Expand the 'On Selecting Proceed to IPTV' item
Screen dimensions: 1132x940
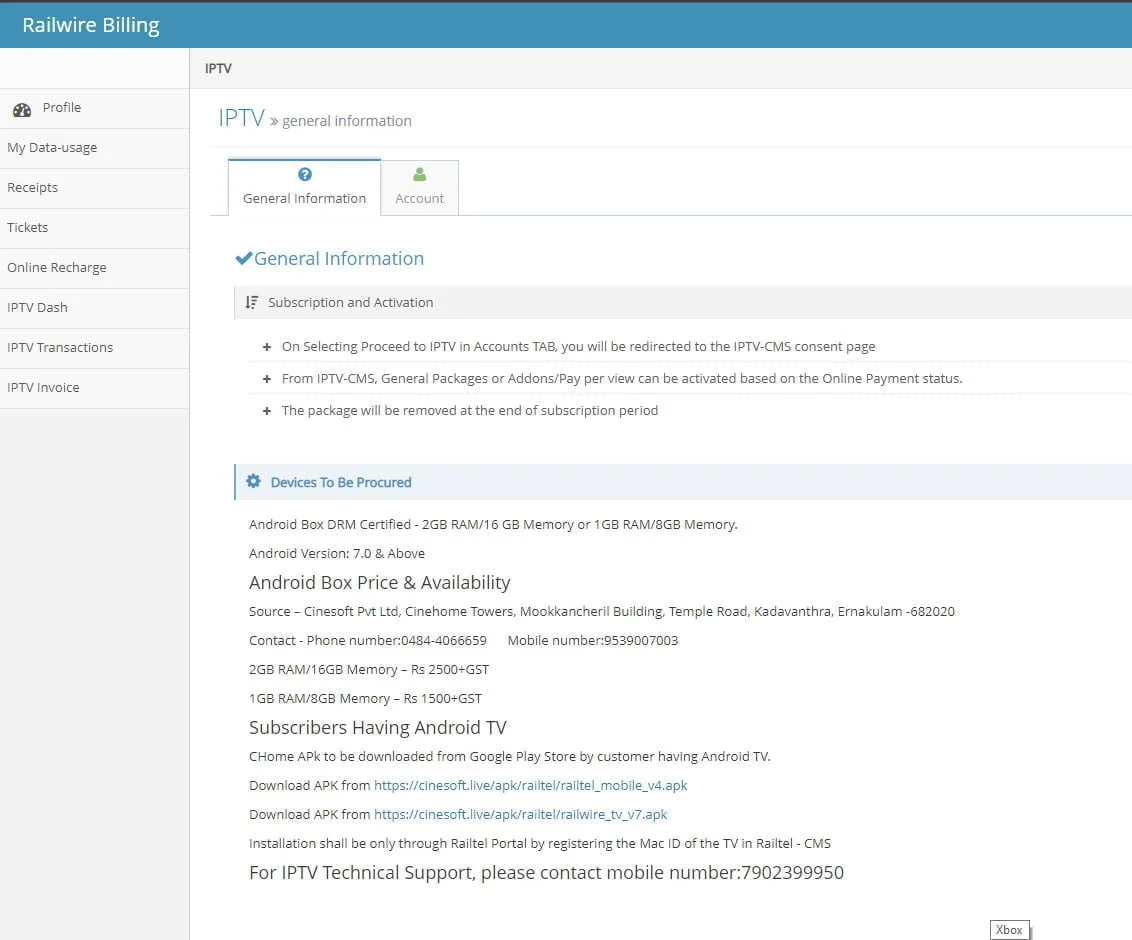point(266,347)
